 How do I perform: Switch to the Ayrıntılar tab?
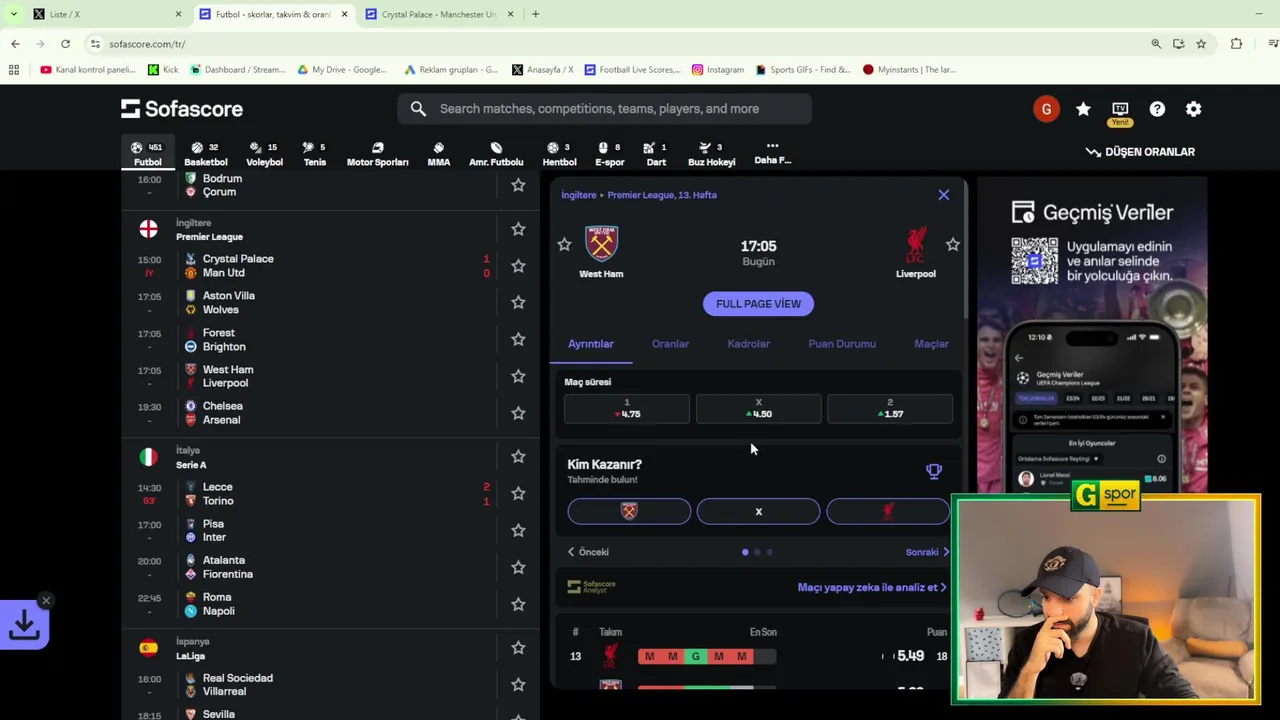(591, 344)
